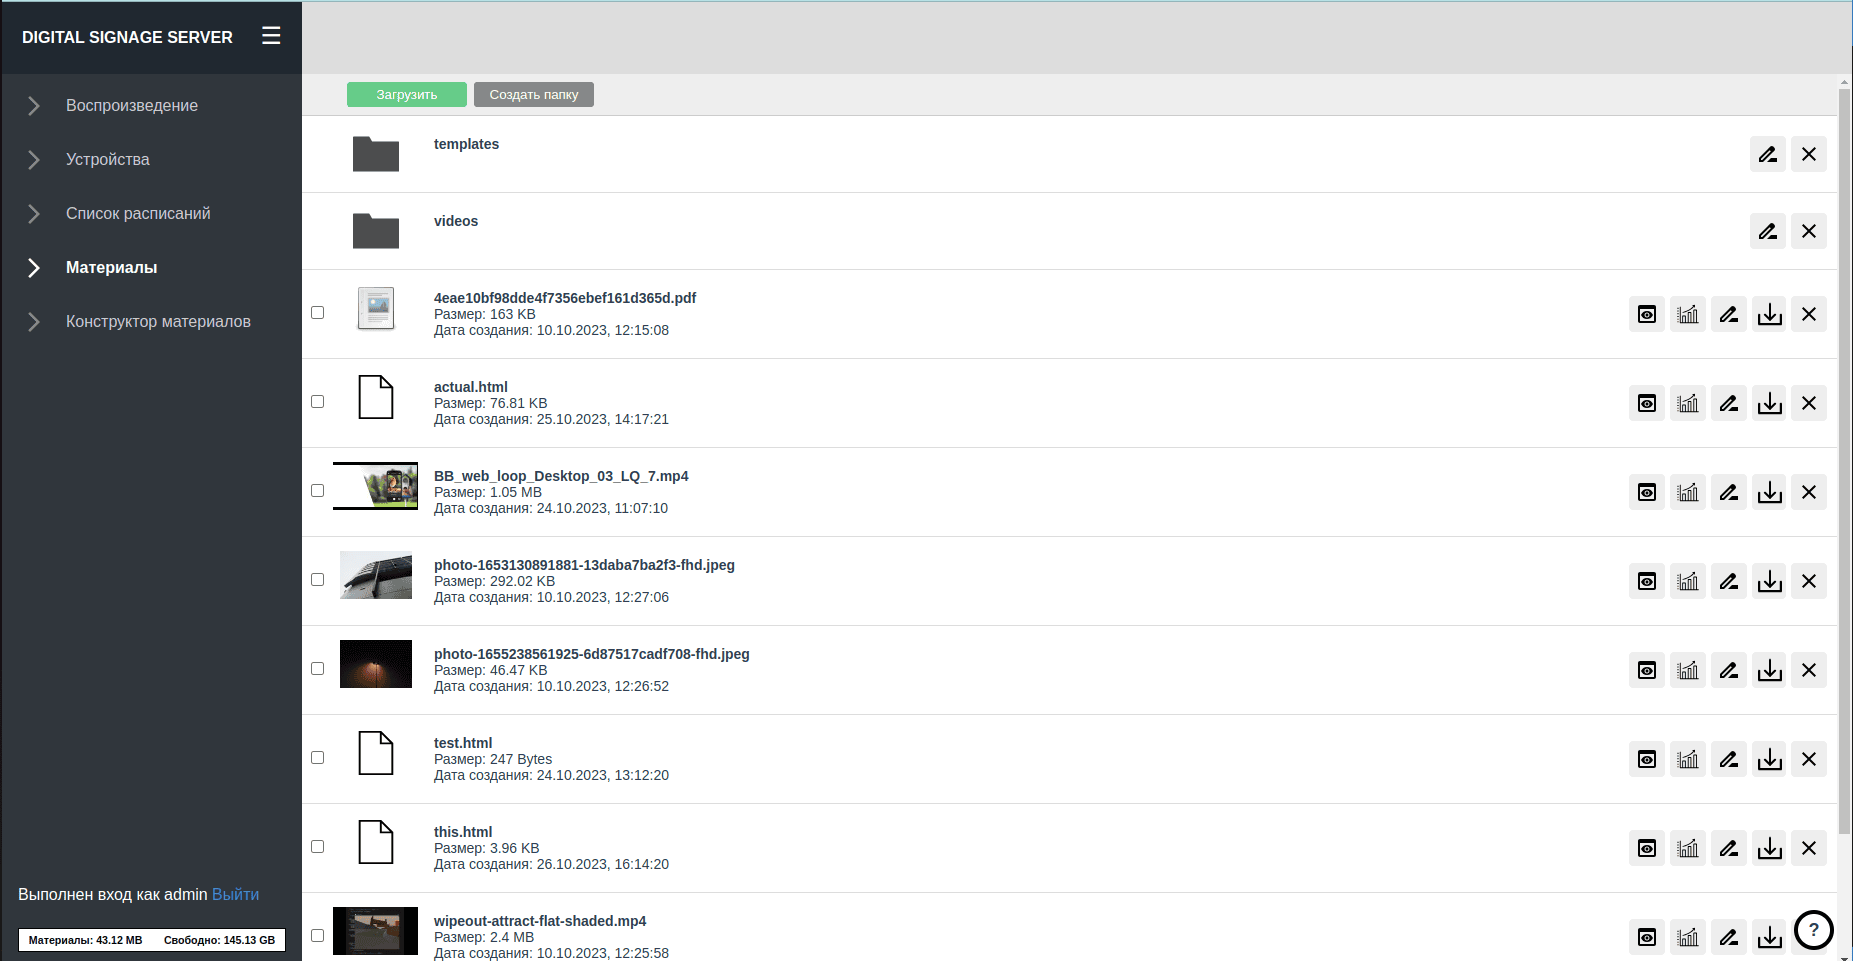Expand the Устройства menu arrow

(34, 160)
